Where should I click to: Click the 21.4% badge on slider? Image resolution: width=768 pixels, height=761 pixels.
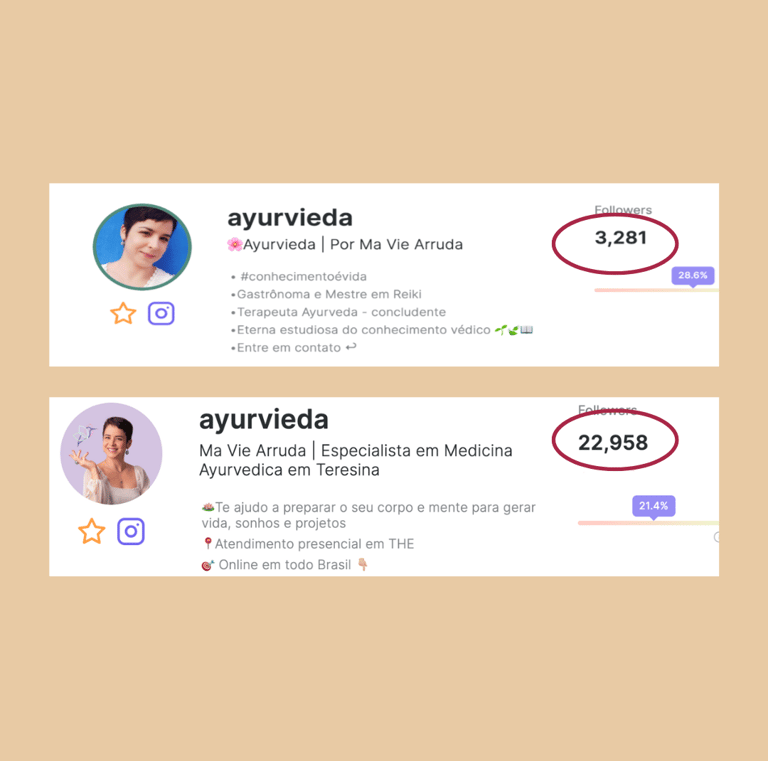[653, 506]
